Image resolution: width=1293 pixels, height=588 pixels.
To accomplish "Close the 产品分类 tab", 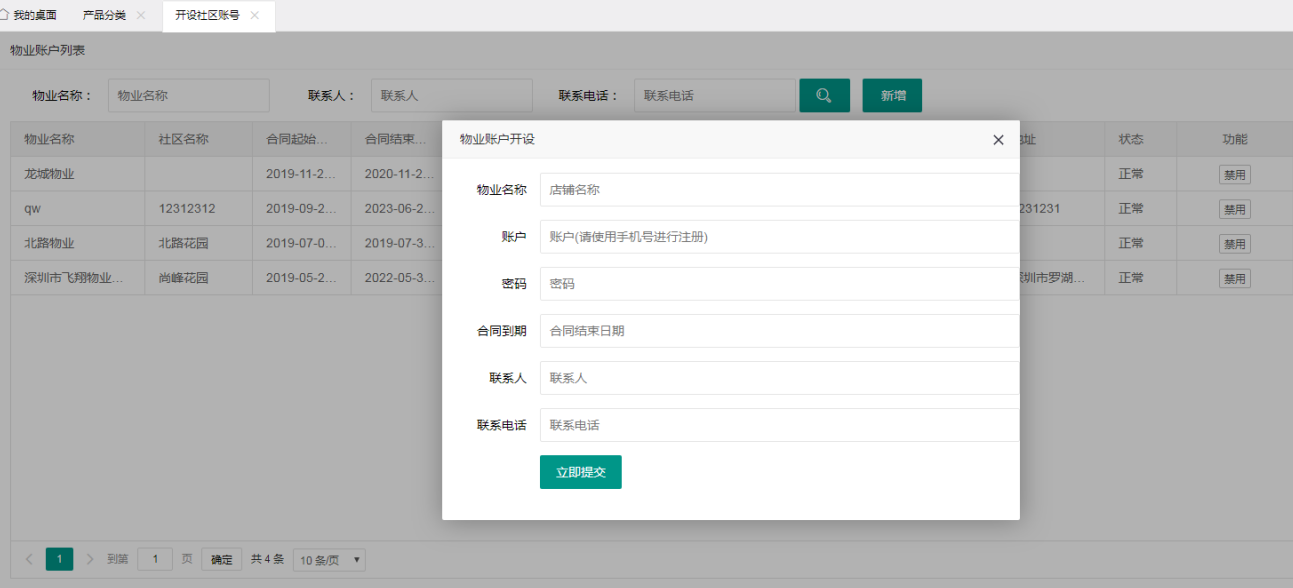I will (141, 15).
